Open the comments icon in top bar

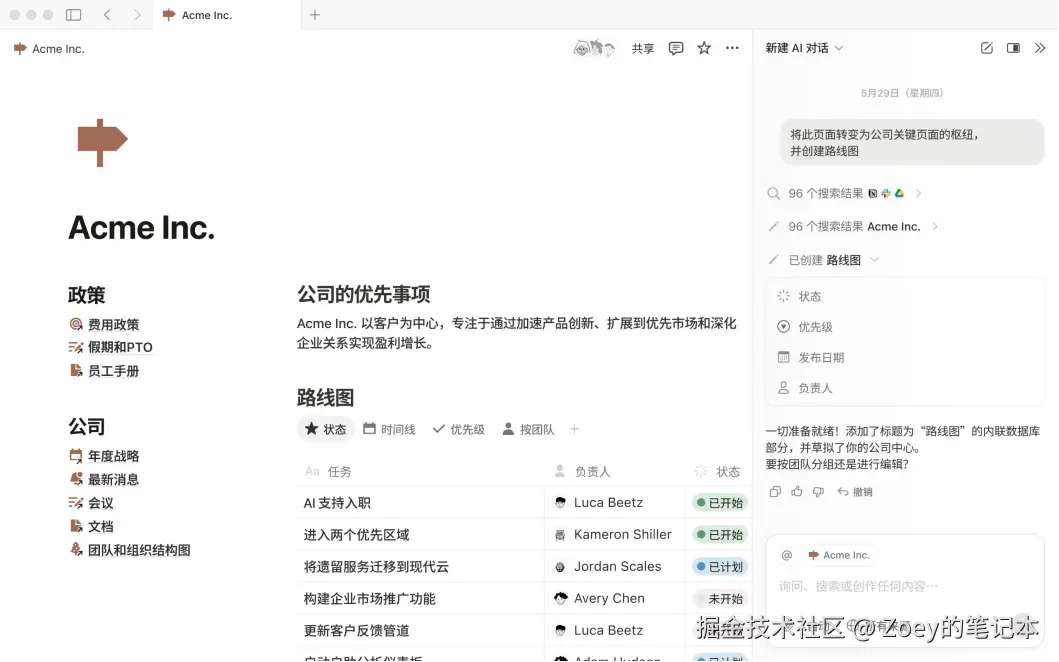[x=675, y=48]
